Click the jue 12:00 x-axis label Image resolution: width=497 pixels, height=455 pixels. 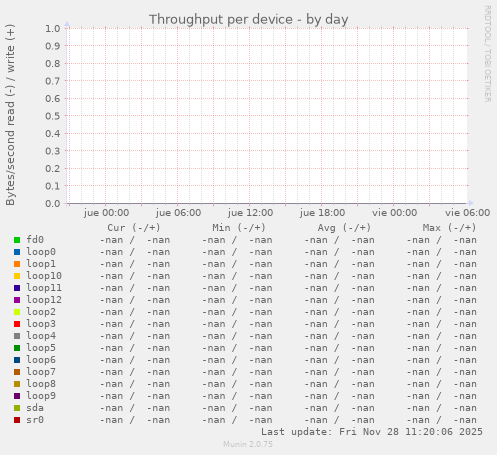(x=250, y=213)
